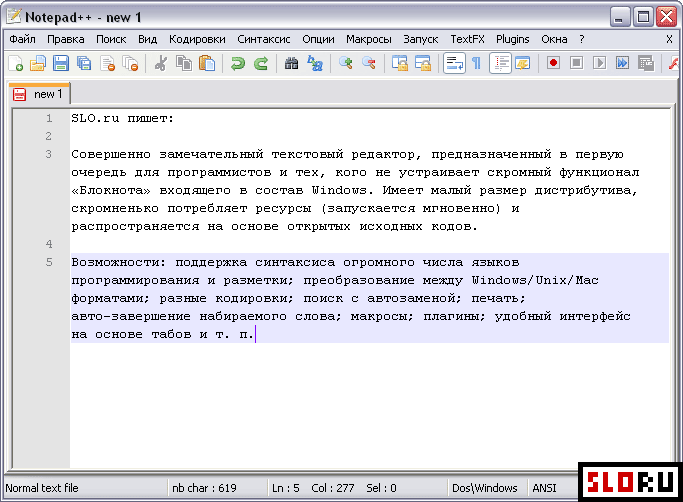Click the word '«Блокнота»' in the text

click(x=111, y=190)
